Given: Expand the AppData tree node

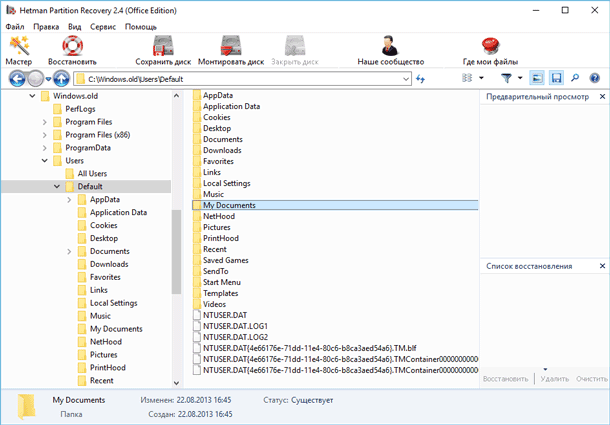Looking at the screenshot, I should coord(69,200).
